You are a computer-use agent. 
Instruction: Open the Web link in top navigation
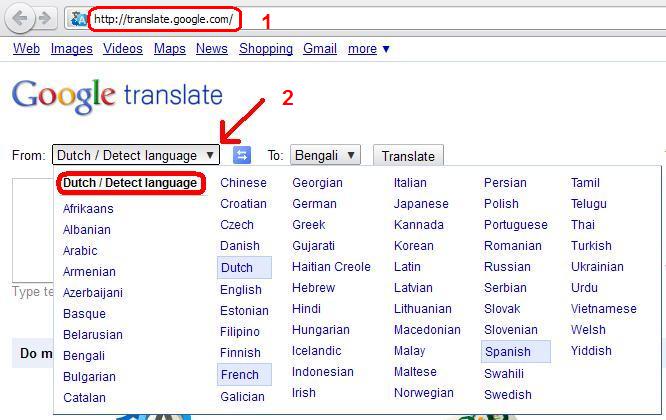(26, 49)
